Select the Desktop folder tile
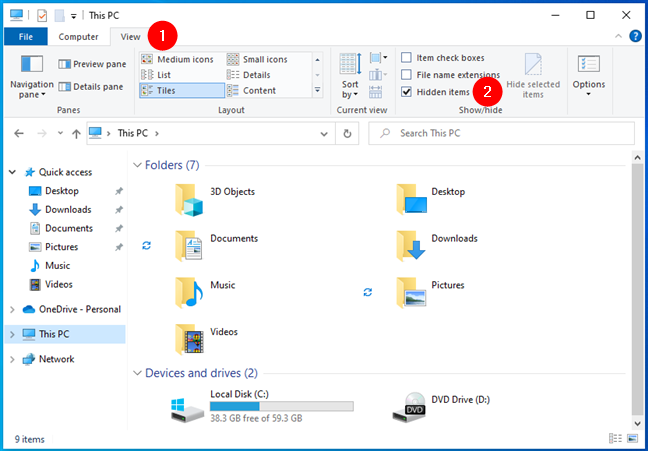The image size is (648, 451). pos(431,200)
